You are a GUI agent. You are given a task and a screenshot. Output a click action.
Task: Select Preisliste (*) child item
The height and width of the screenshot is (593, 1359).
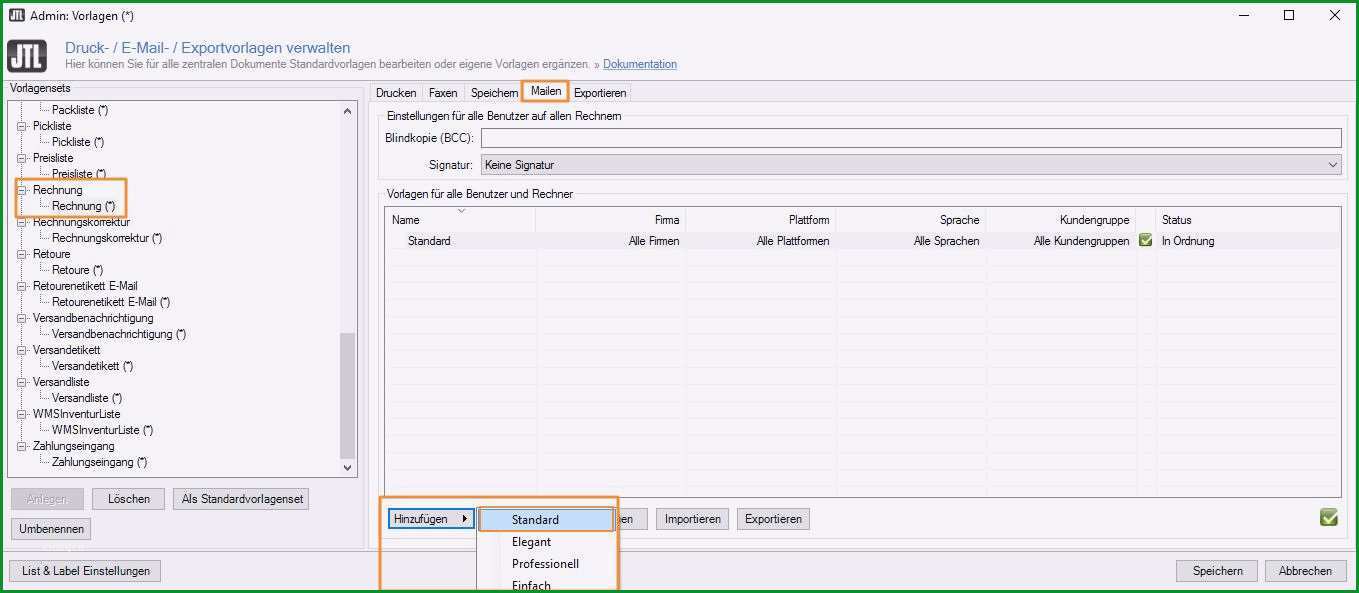(x=79, y=174)
